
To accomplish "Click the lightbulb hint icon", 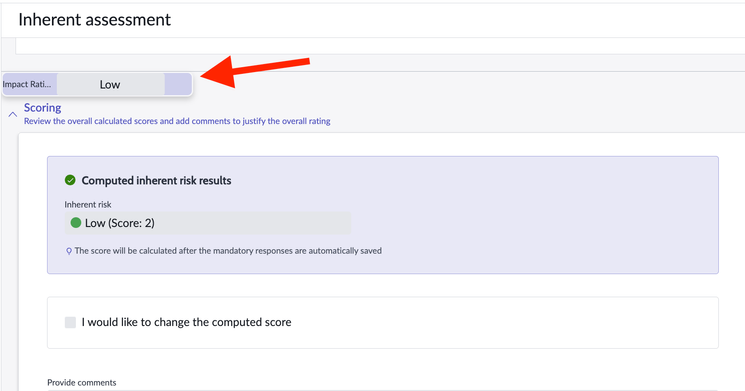I will coord(69,251).
